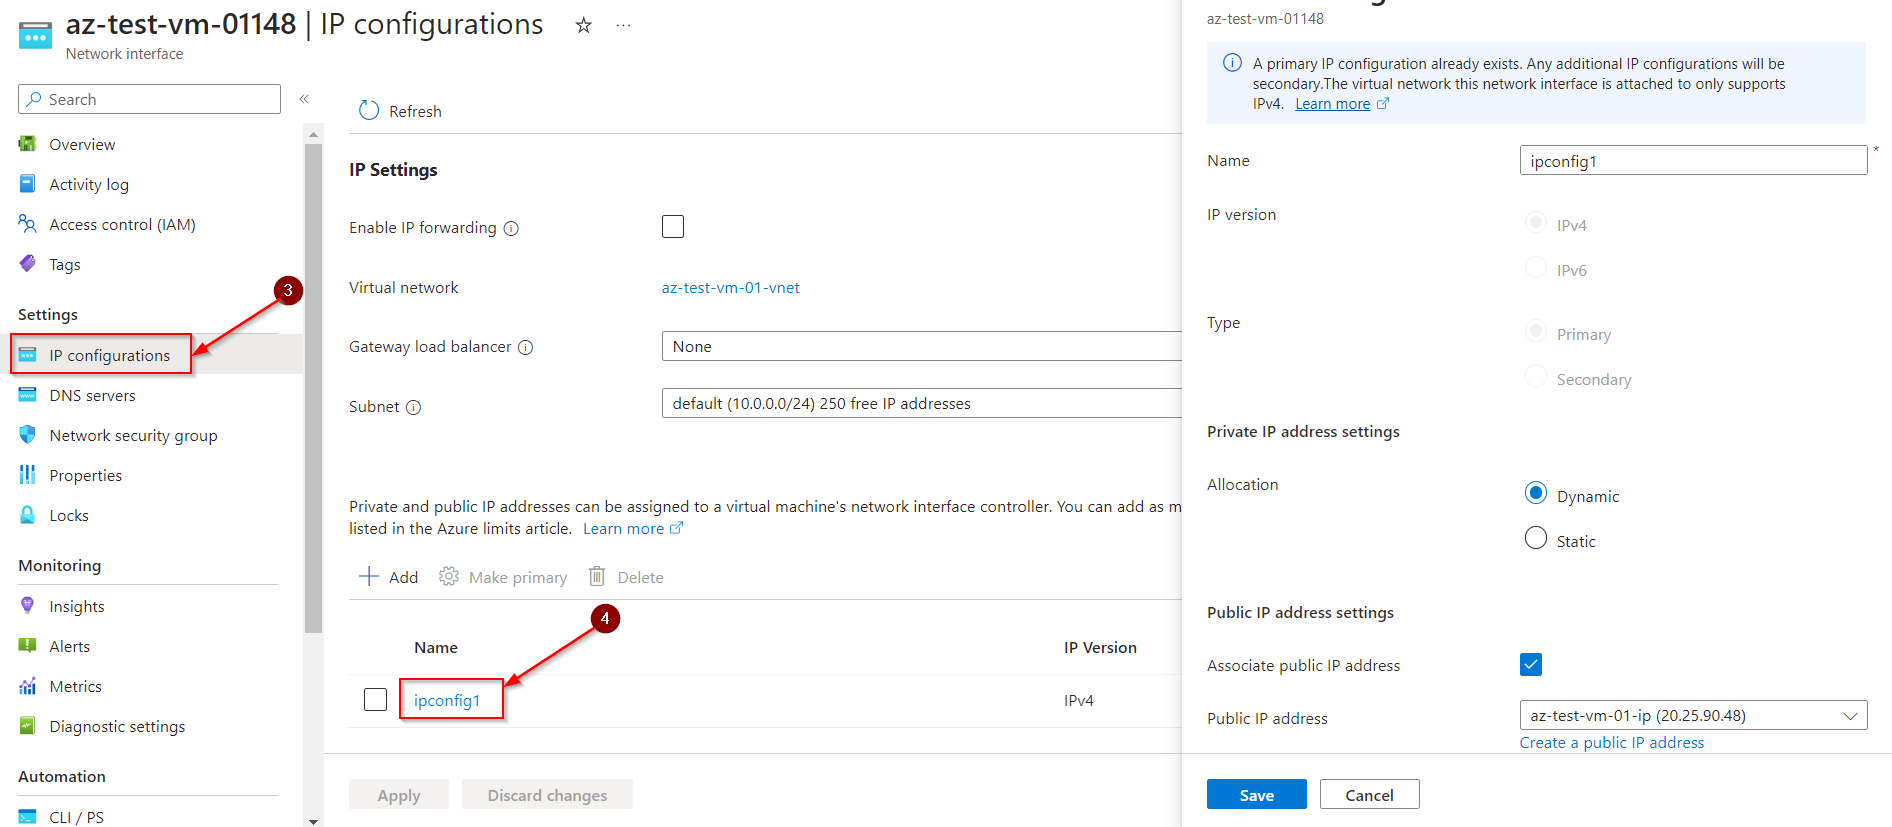Open Network security group menu item
This screenshot has width=1892, height=827.
133,435
